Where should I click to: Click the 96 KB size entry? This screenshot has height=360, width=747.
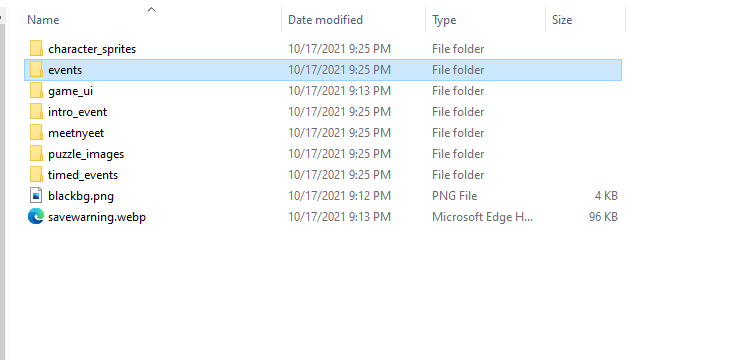[x=603, y=217]
